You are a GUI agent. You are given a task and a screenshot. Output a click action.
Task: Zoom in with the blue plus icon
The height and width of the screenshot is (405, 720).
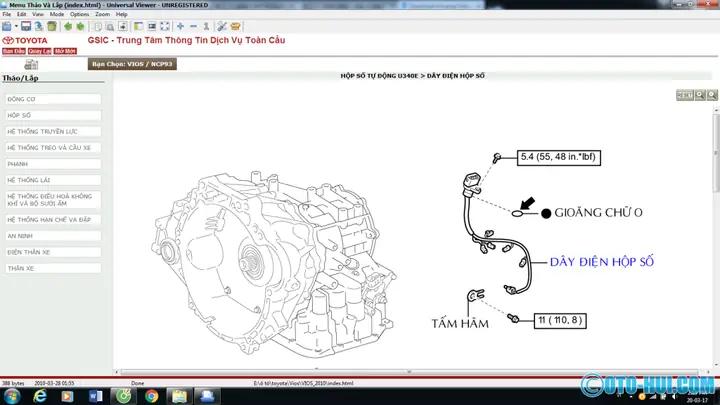click(x=180, y=26)
